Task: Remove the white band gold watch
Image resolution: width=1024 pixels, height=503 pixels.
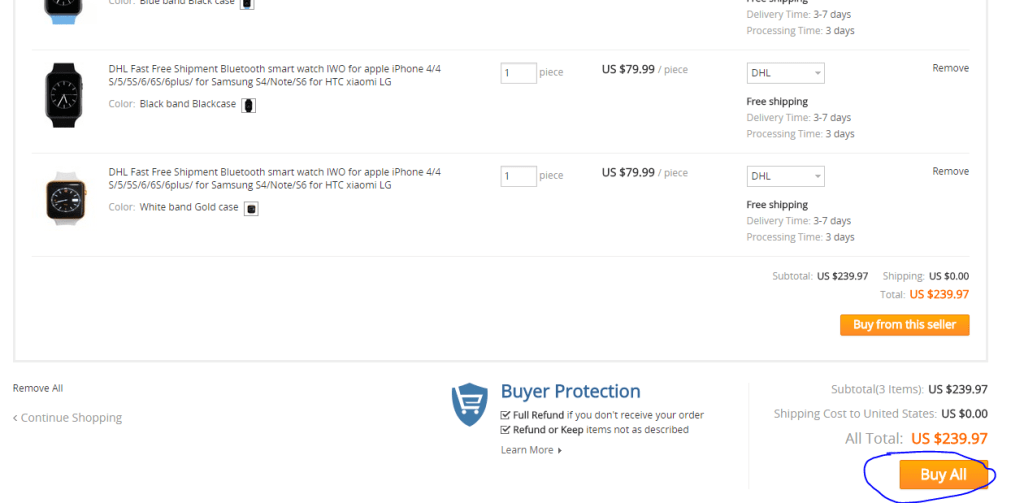Action: [950, 171]
